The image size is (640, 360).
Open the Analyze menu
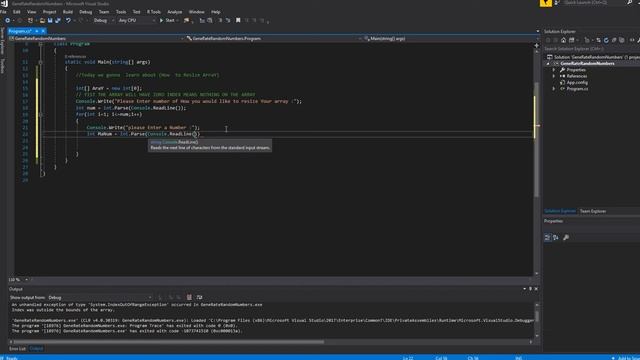click(x=174, y=12)
